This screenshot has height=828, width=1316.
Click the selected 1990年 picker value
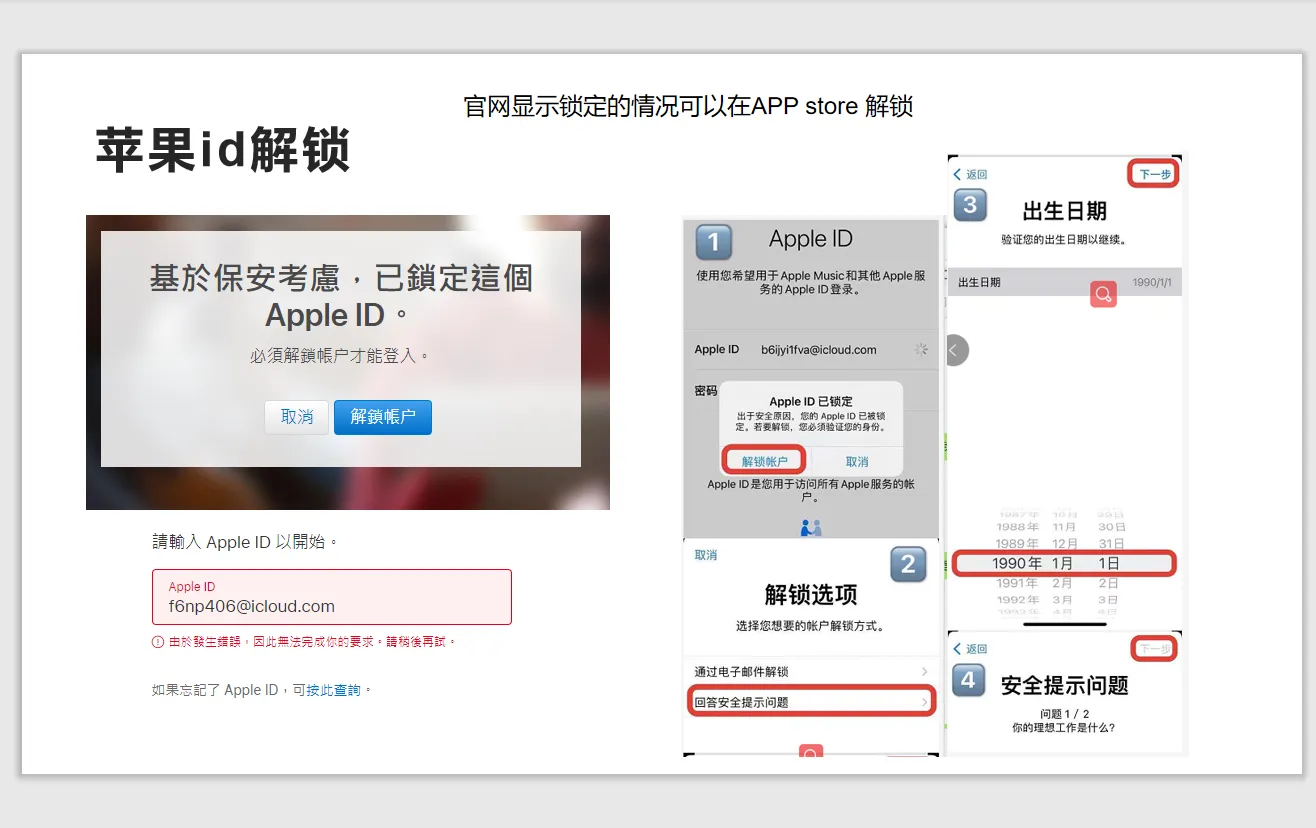[x=1017, y=564]
